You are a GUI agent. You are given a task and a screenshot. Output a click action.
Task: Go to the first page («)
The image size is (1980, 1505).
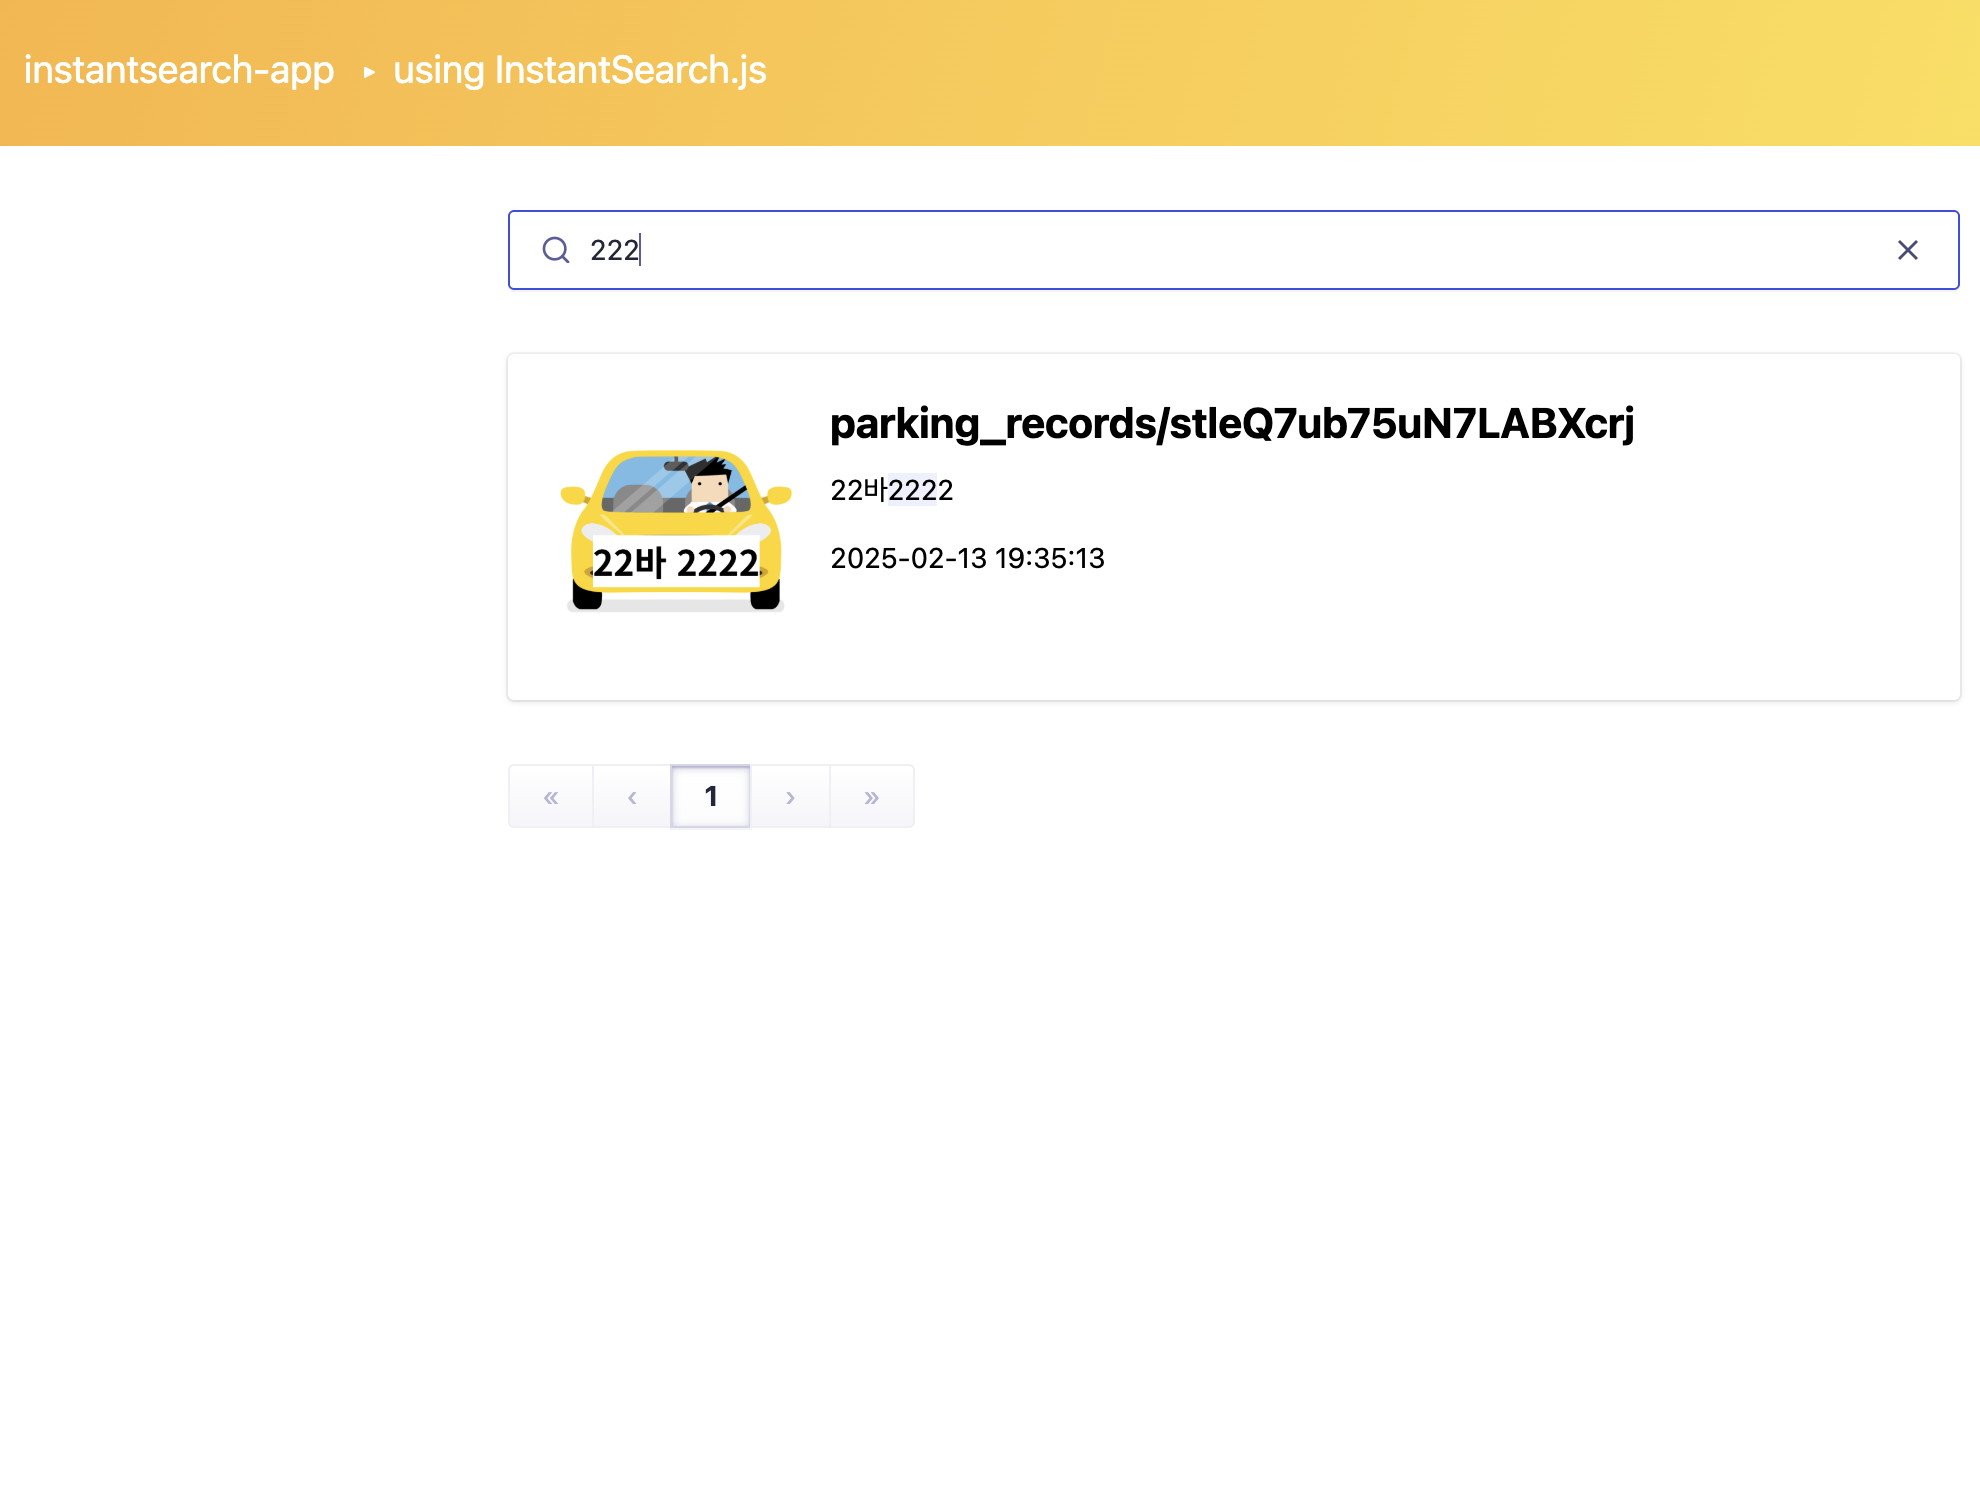(x=551, y=797)
